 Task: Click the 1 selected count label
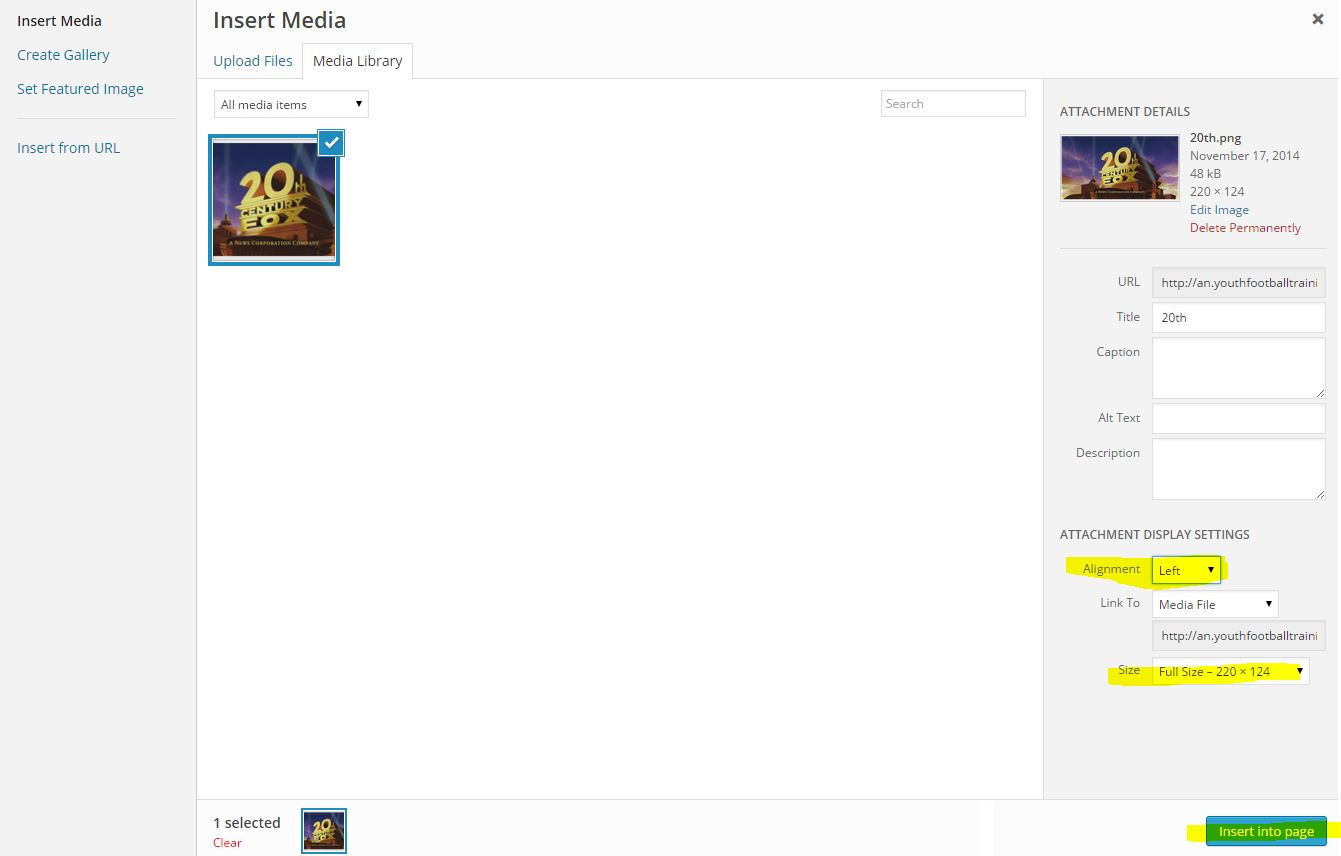(x=247, y=823)
